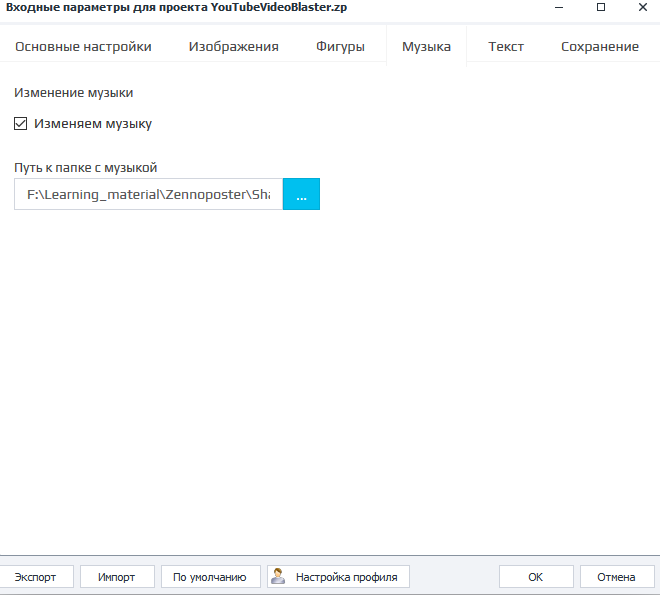Click the Импорт button
Viewport: 660px width, 595px height.
pyautogui.click(x=117, y=577)
